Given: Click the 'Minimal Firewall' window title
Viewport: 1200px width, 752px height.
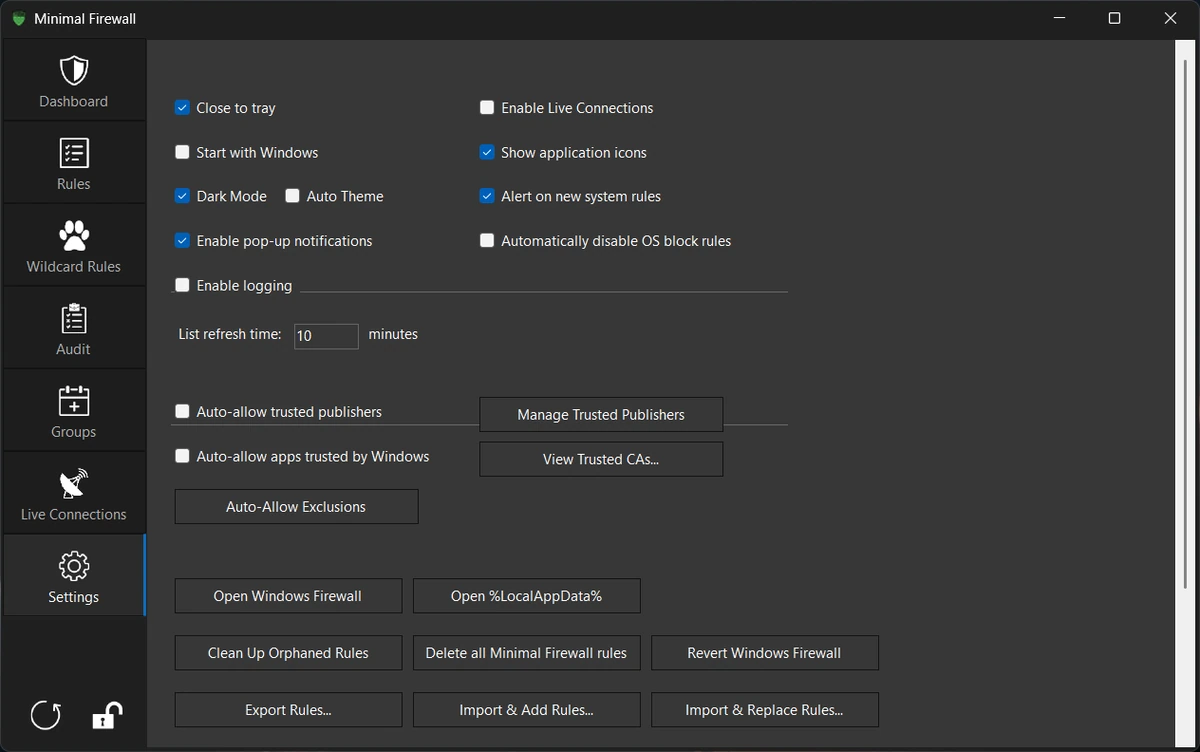Looking at the screenshot, I should [x=85, y=19].
